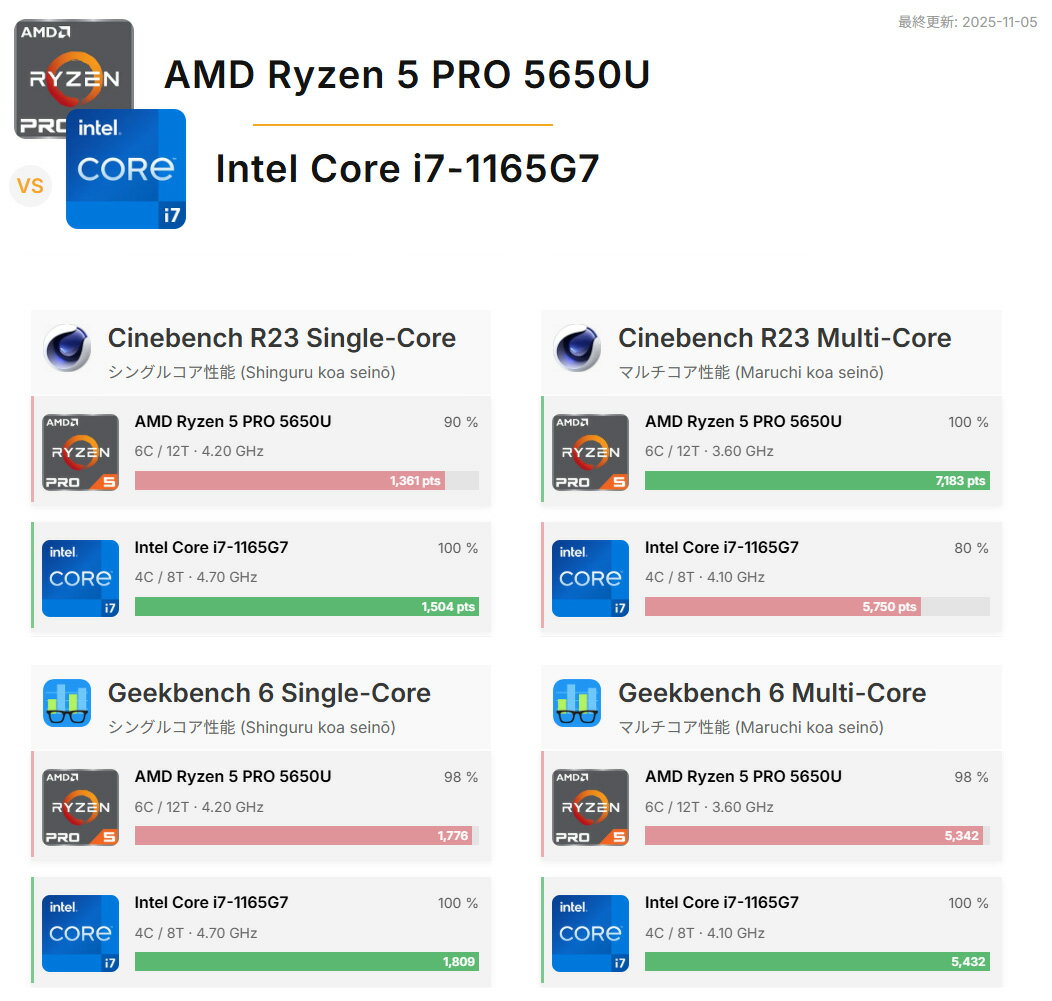Click the Cinebench R23 Multi-Core icon
Image resolution: width=1052 pixels, height=1001 pixels.
pos(577,348)
